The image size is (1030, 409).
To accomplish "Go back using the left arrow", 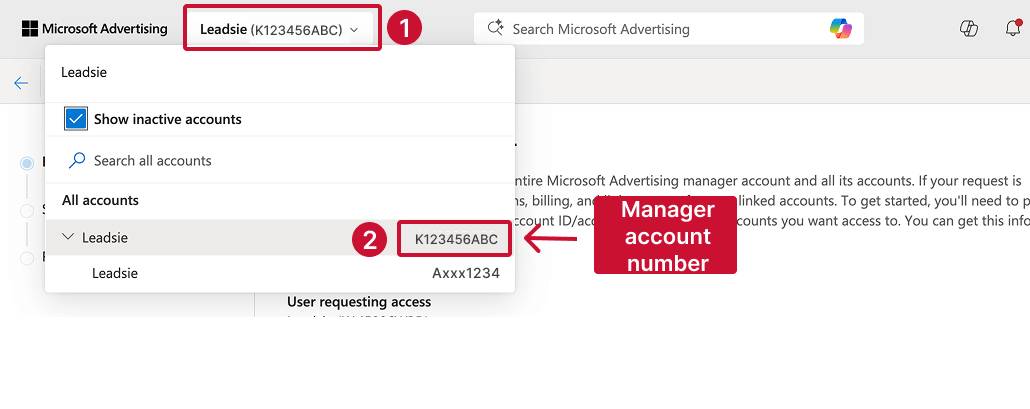I will pyautogui.click(x=21, y=83).
